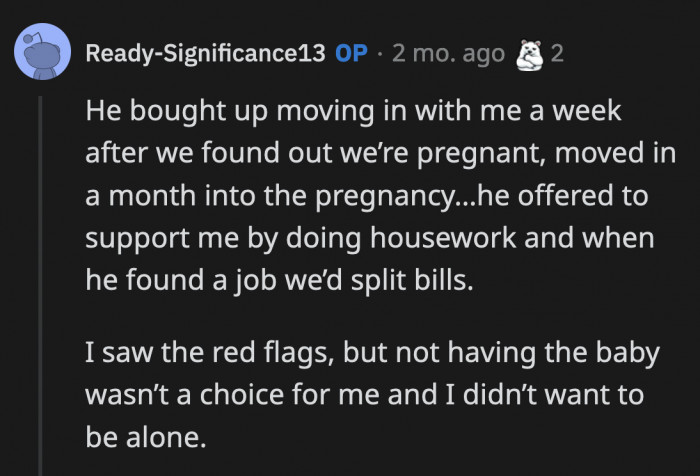Screen dimensions: 700x476
Task: Click the award icon beside the timestamp
Action: (x=531, y=54)
